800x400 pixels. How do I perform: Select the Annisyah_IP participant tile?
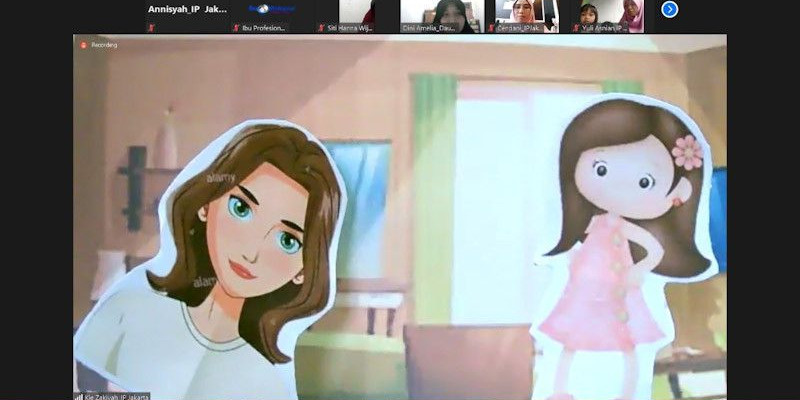(186, 16)
